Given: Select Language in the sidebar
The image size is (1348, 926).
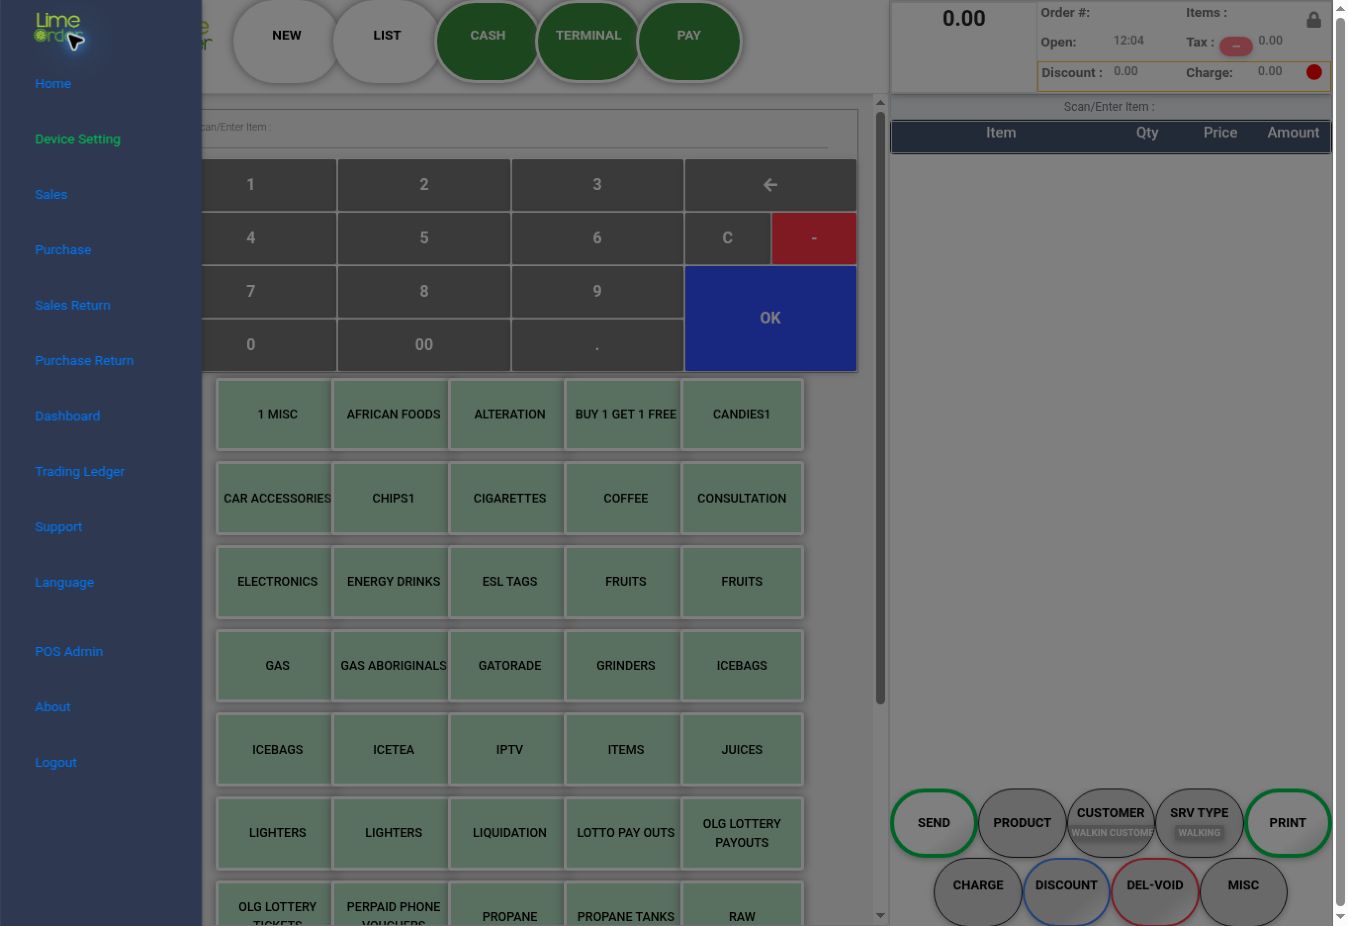Looking at the screenshot, I should pyautogui.click(x=65, y=583).
